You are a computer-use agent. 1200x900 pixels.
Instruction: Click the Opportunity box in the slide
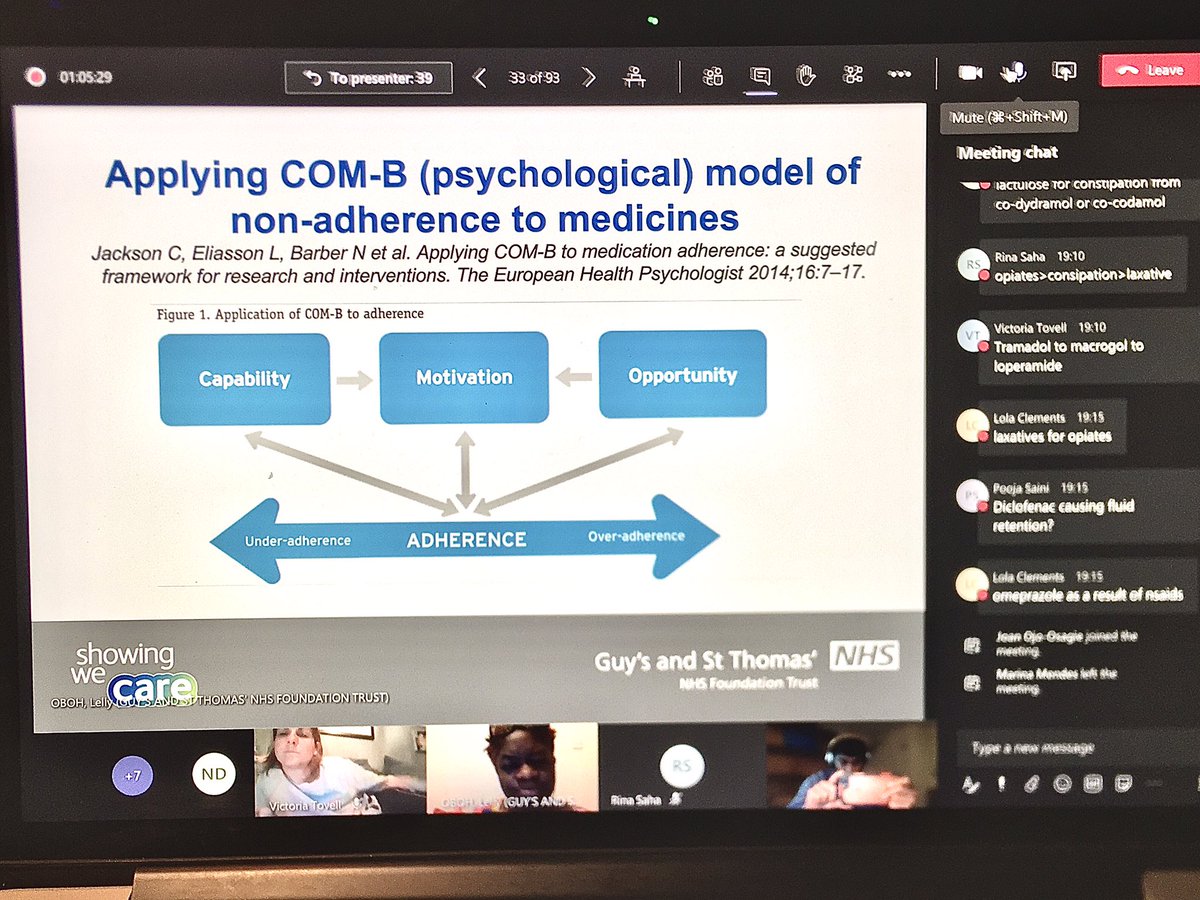tap(683, 375)
